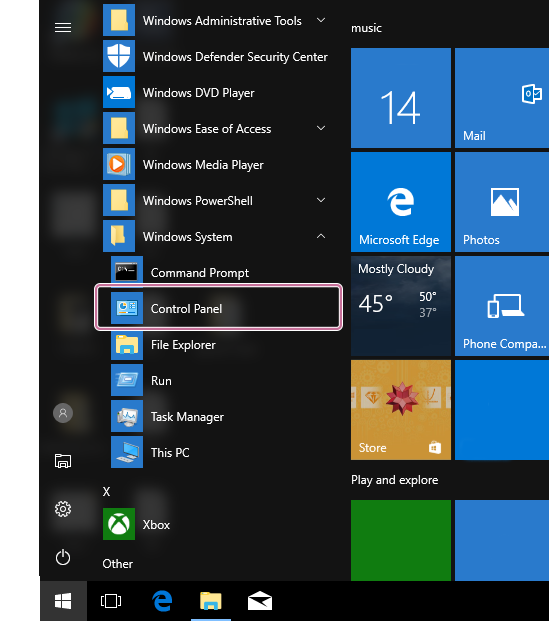
Task: Click the Windows Start button
Action: point(63,601)
